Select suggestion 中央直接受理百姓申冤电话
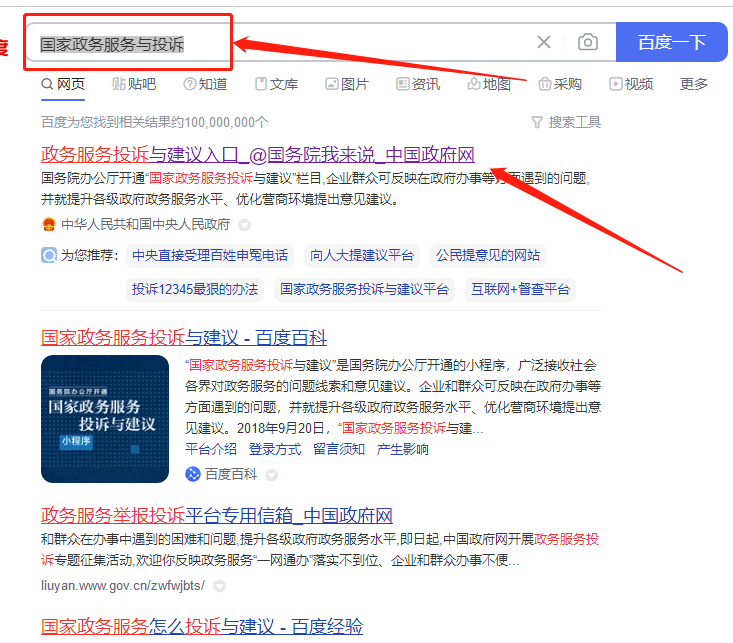This screenshot has height=643, width=733. [x=210, y=255]
